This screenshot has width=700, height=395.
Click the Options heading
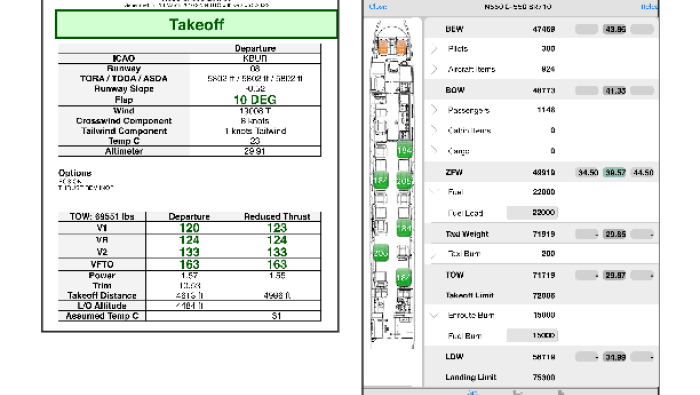tap(75, 173)
